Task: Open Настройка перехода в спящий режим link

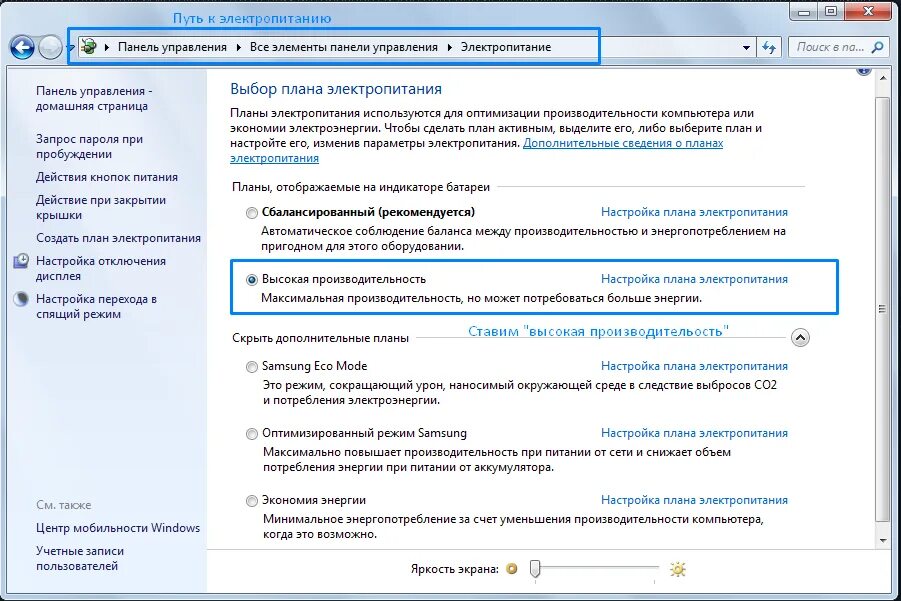Action: tap(97, 306)
